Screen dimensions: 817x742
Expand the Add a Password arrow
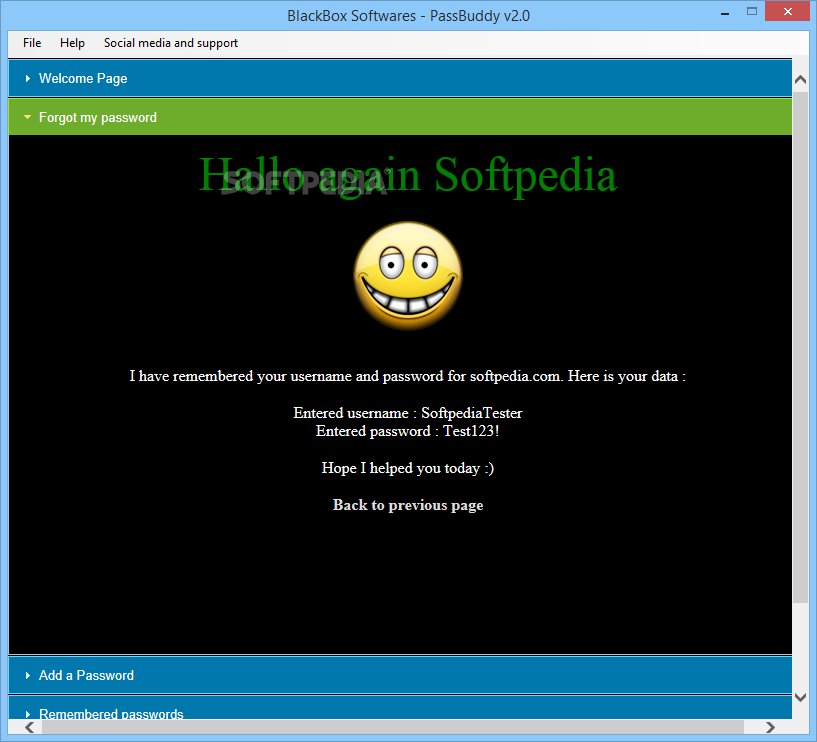click(x=28, y=675)
